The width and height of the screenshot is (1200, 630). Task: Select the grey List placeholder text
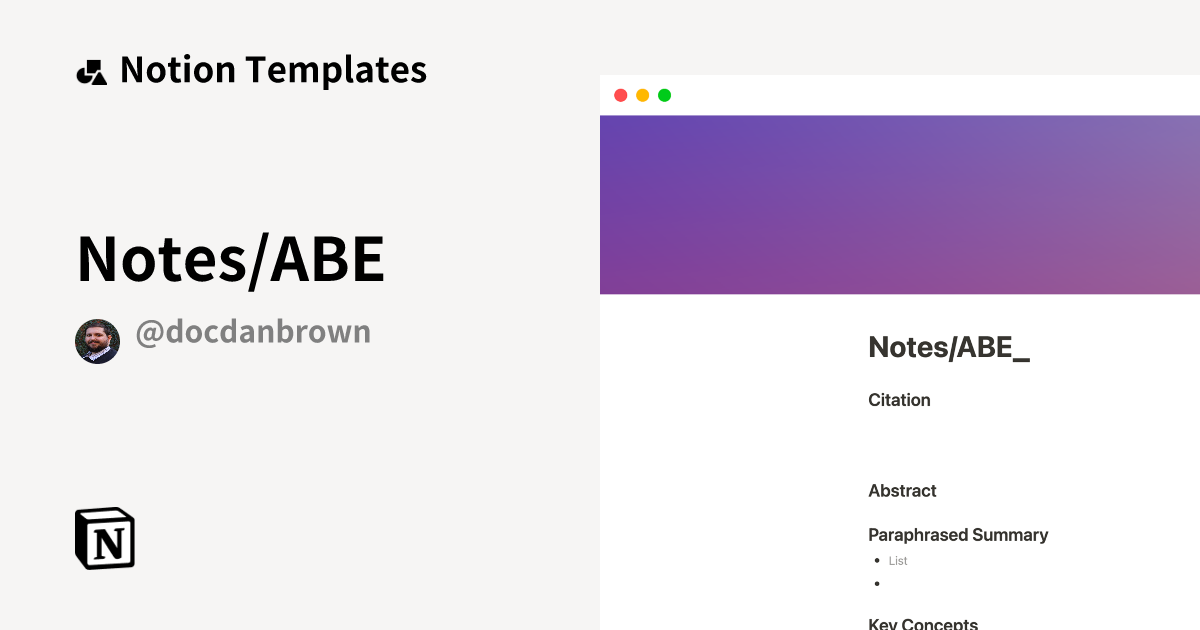coord(897,561)
